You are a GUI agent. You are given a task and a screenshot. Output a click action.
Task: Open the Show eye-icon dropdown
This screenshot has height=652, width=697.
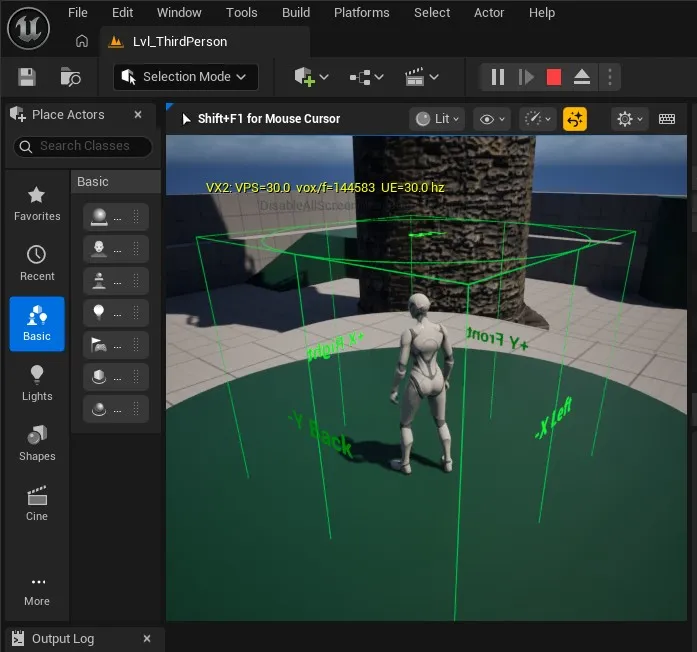coord(492,119)
